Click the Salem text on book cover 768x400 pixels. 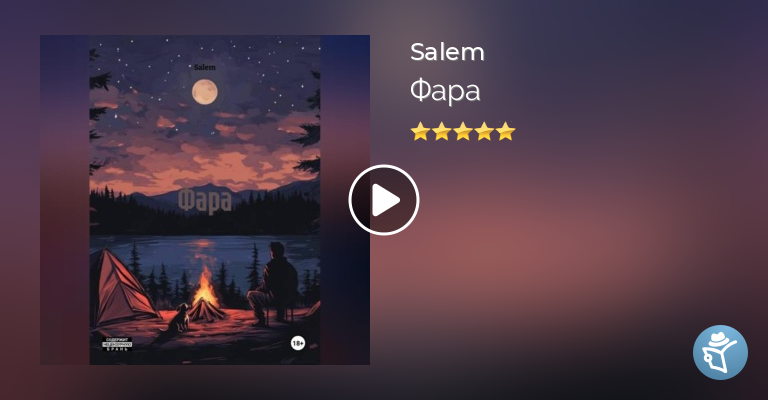(205, 67)
